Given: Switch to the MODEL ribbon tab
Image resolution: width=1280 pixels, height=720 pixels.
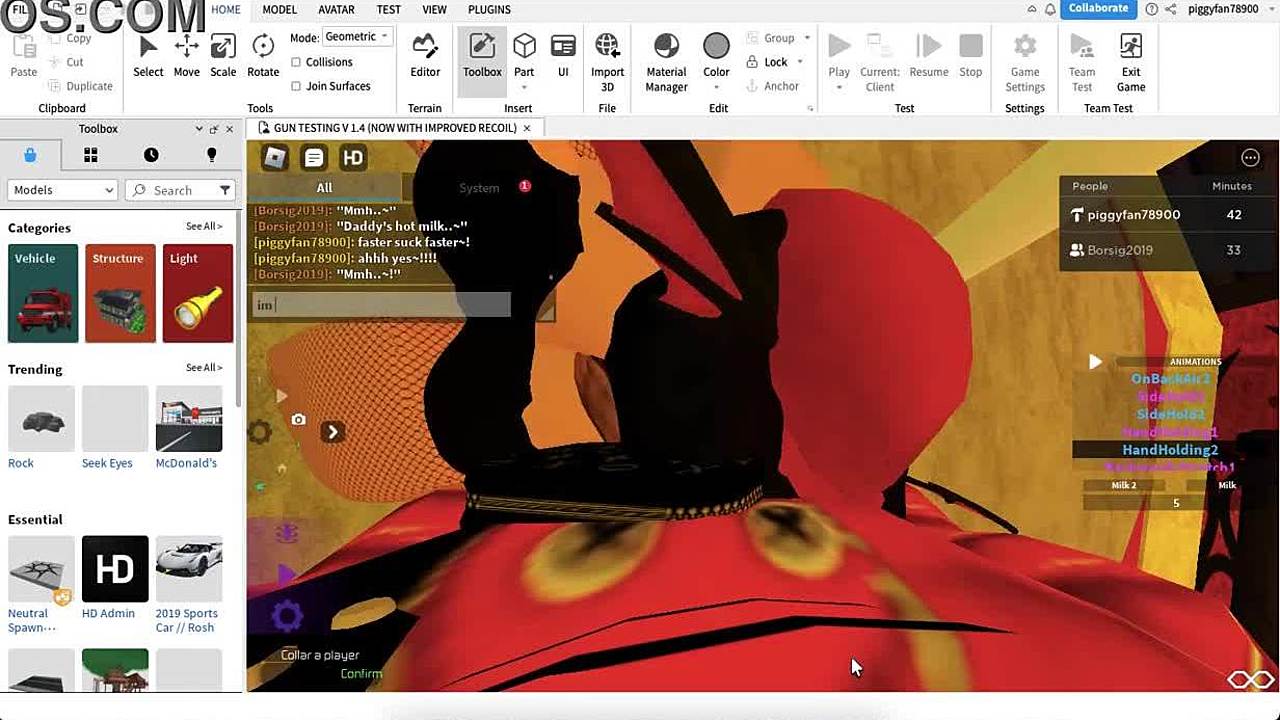Looking at the screenshot, I should click(279, 10).
